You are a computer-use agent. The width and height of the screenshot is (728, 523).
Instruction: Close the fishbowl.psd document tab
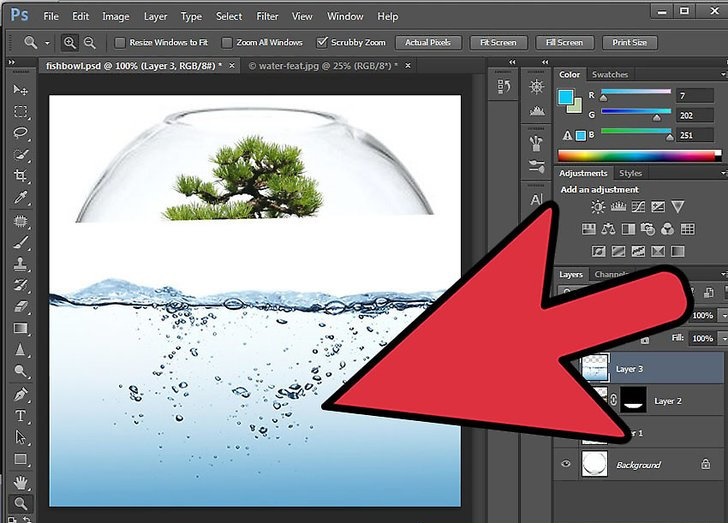click(232, 66)
